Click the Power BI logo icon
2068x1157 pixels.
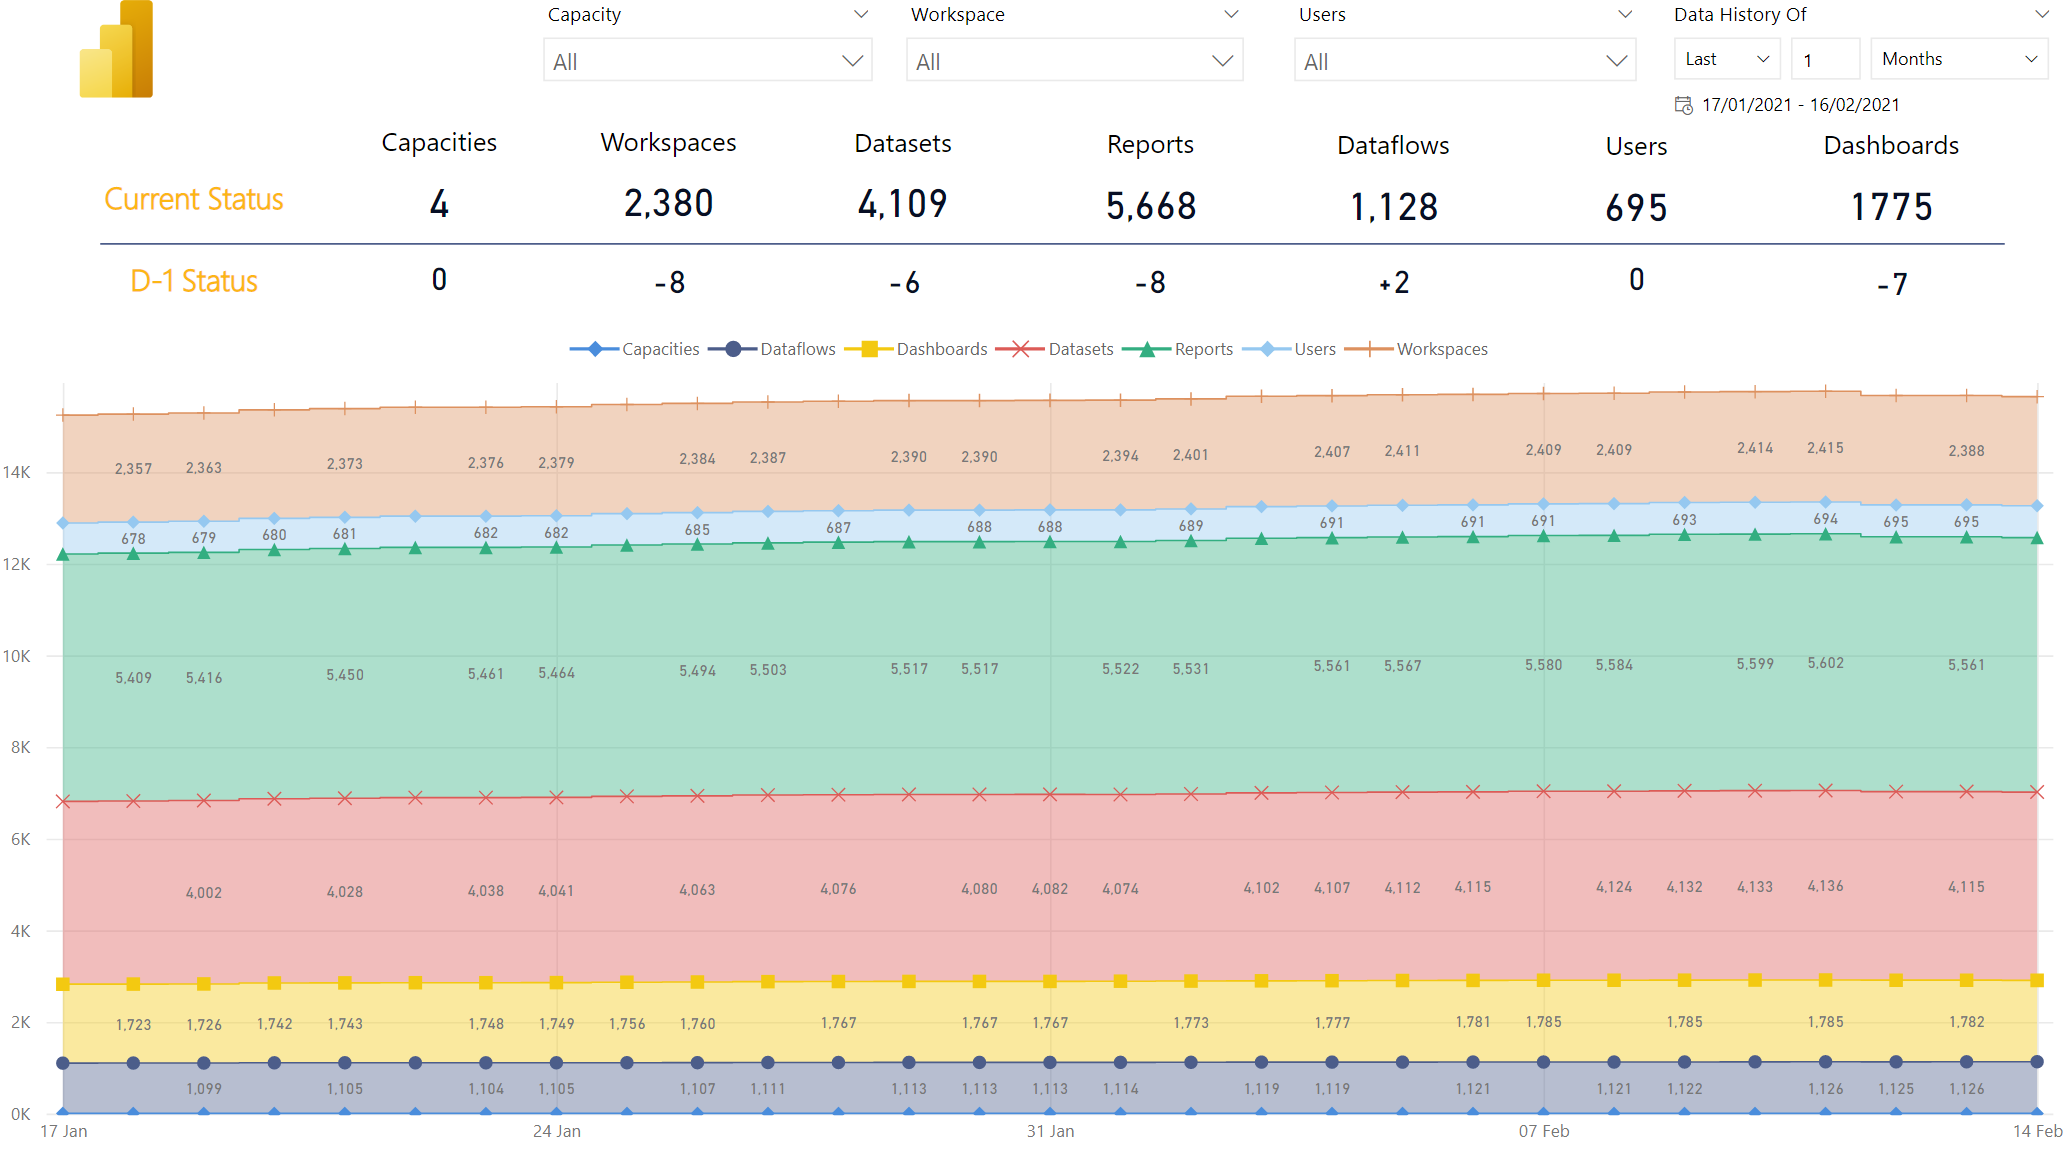[x=116, y=49]
